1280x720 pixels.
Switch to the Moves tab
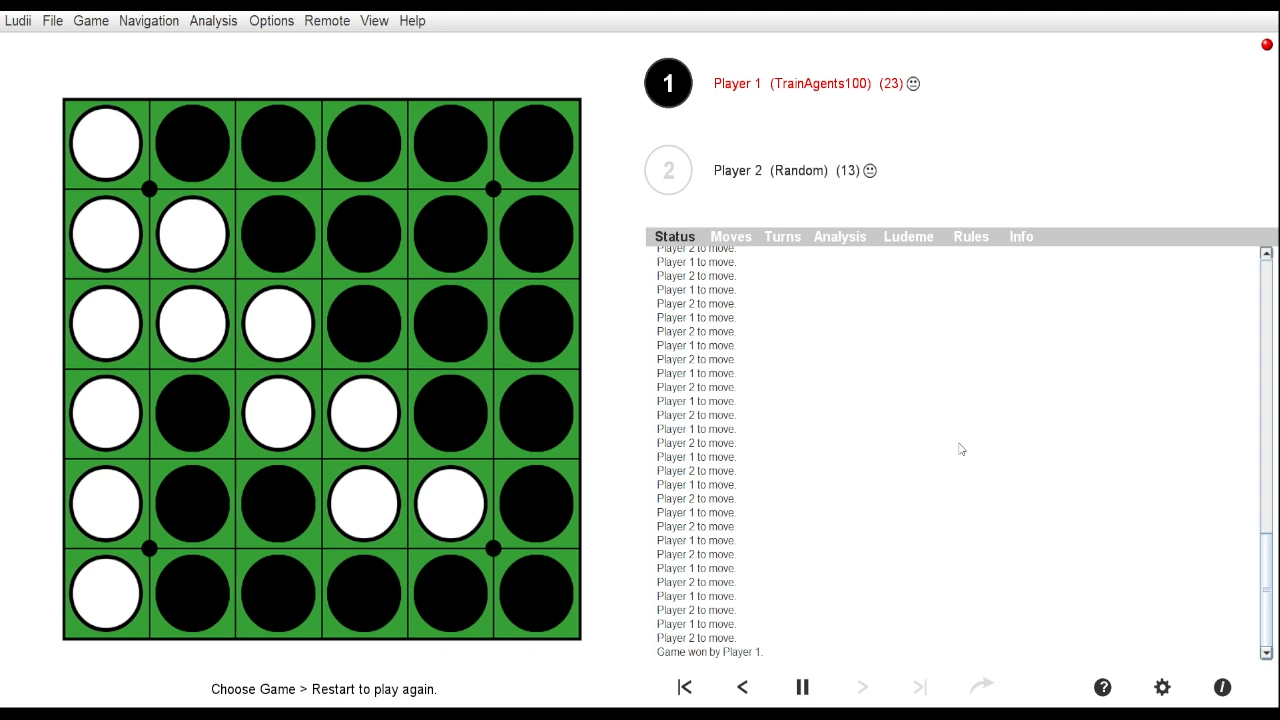[x=730, y=237]
